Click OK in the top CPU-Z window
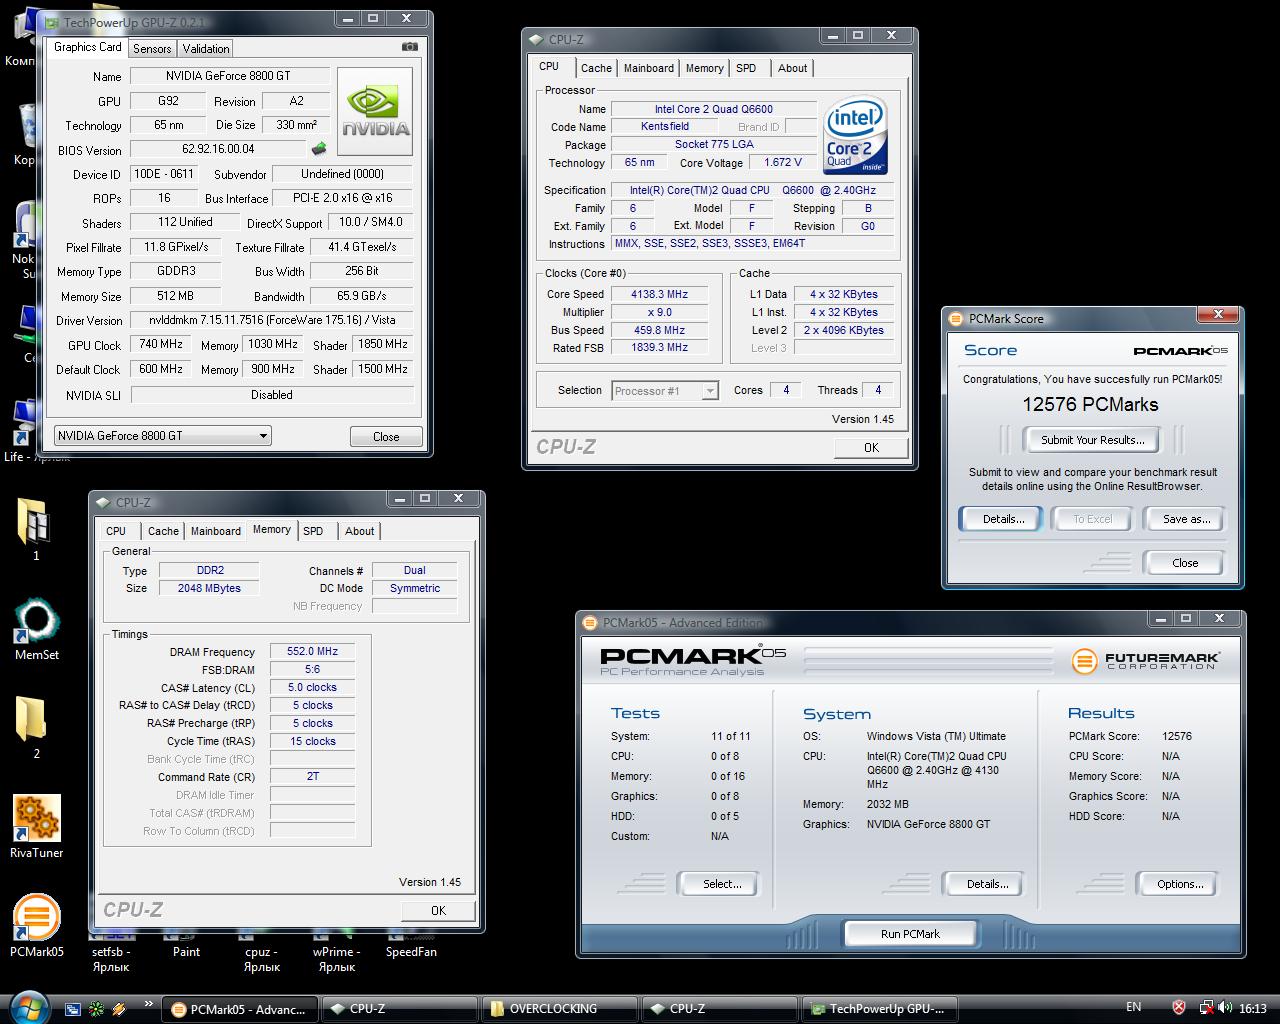The image size is (1280, 1024). [x=871, y=447]
